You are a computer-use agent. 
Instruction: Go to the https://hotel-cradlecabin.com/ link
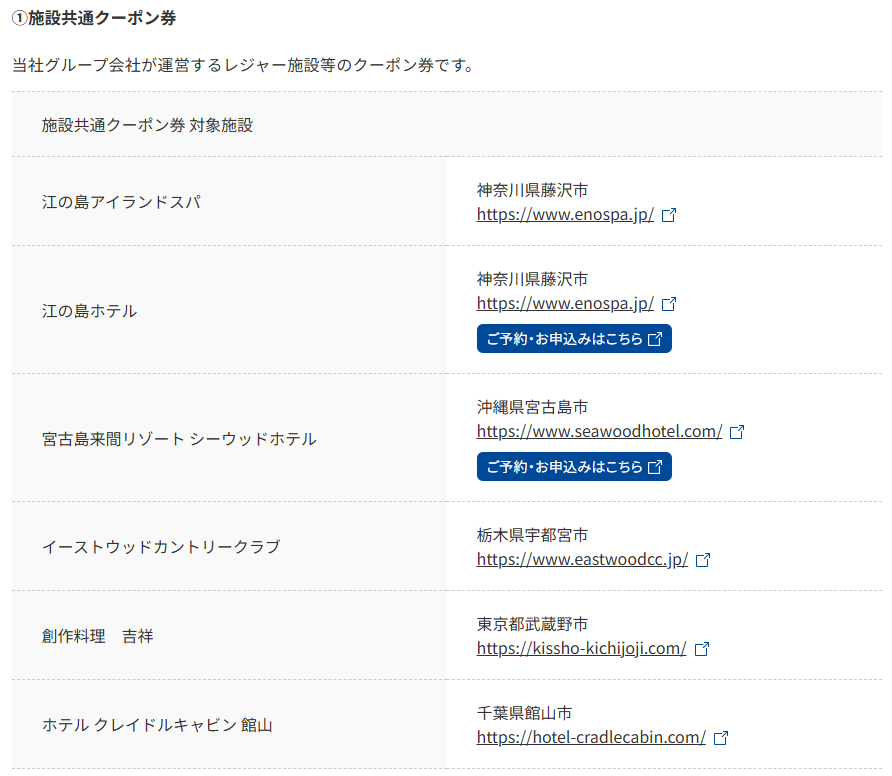point(591,738)
